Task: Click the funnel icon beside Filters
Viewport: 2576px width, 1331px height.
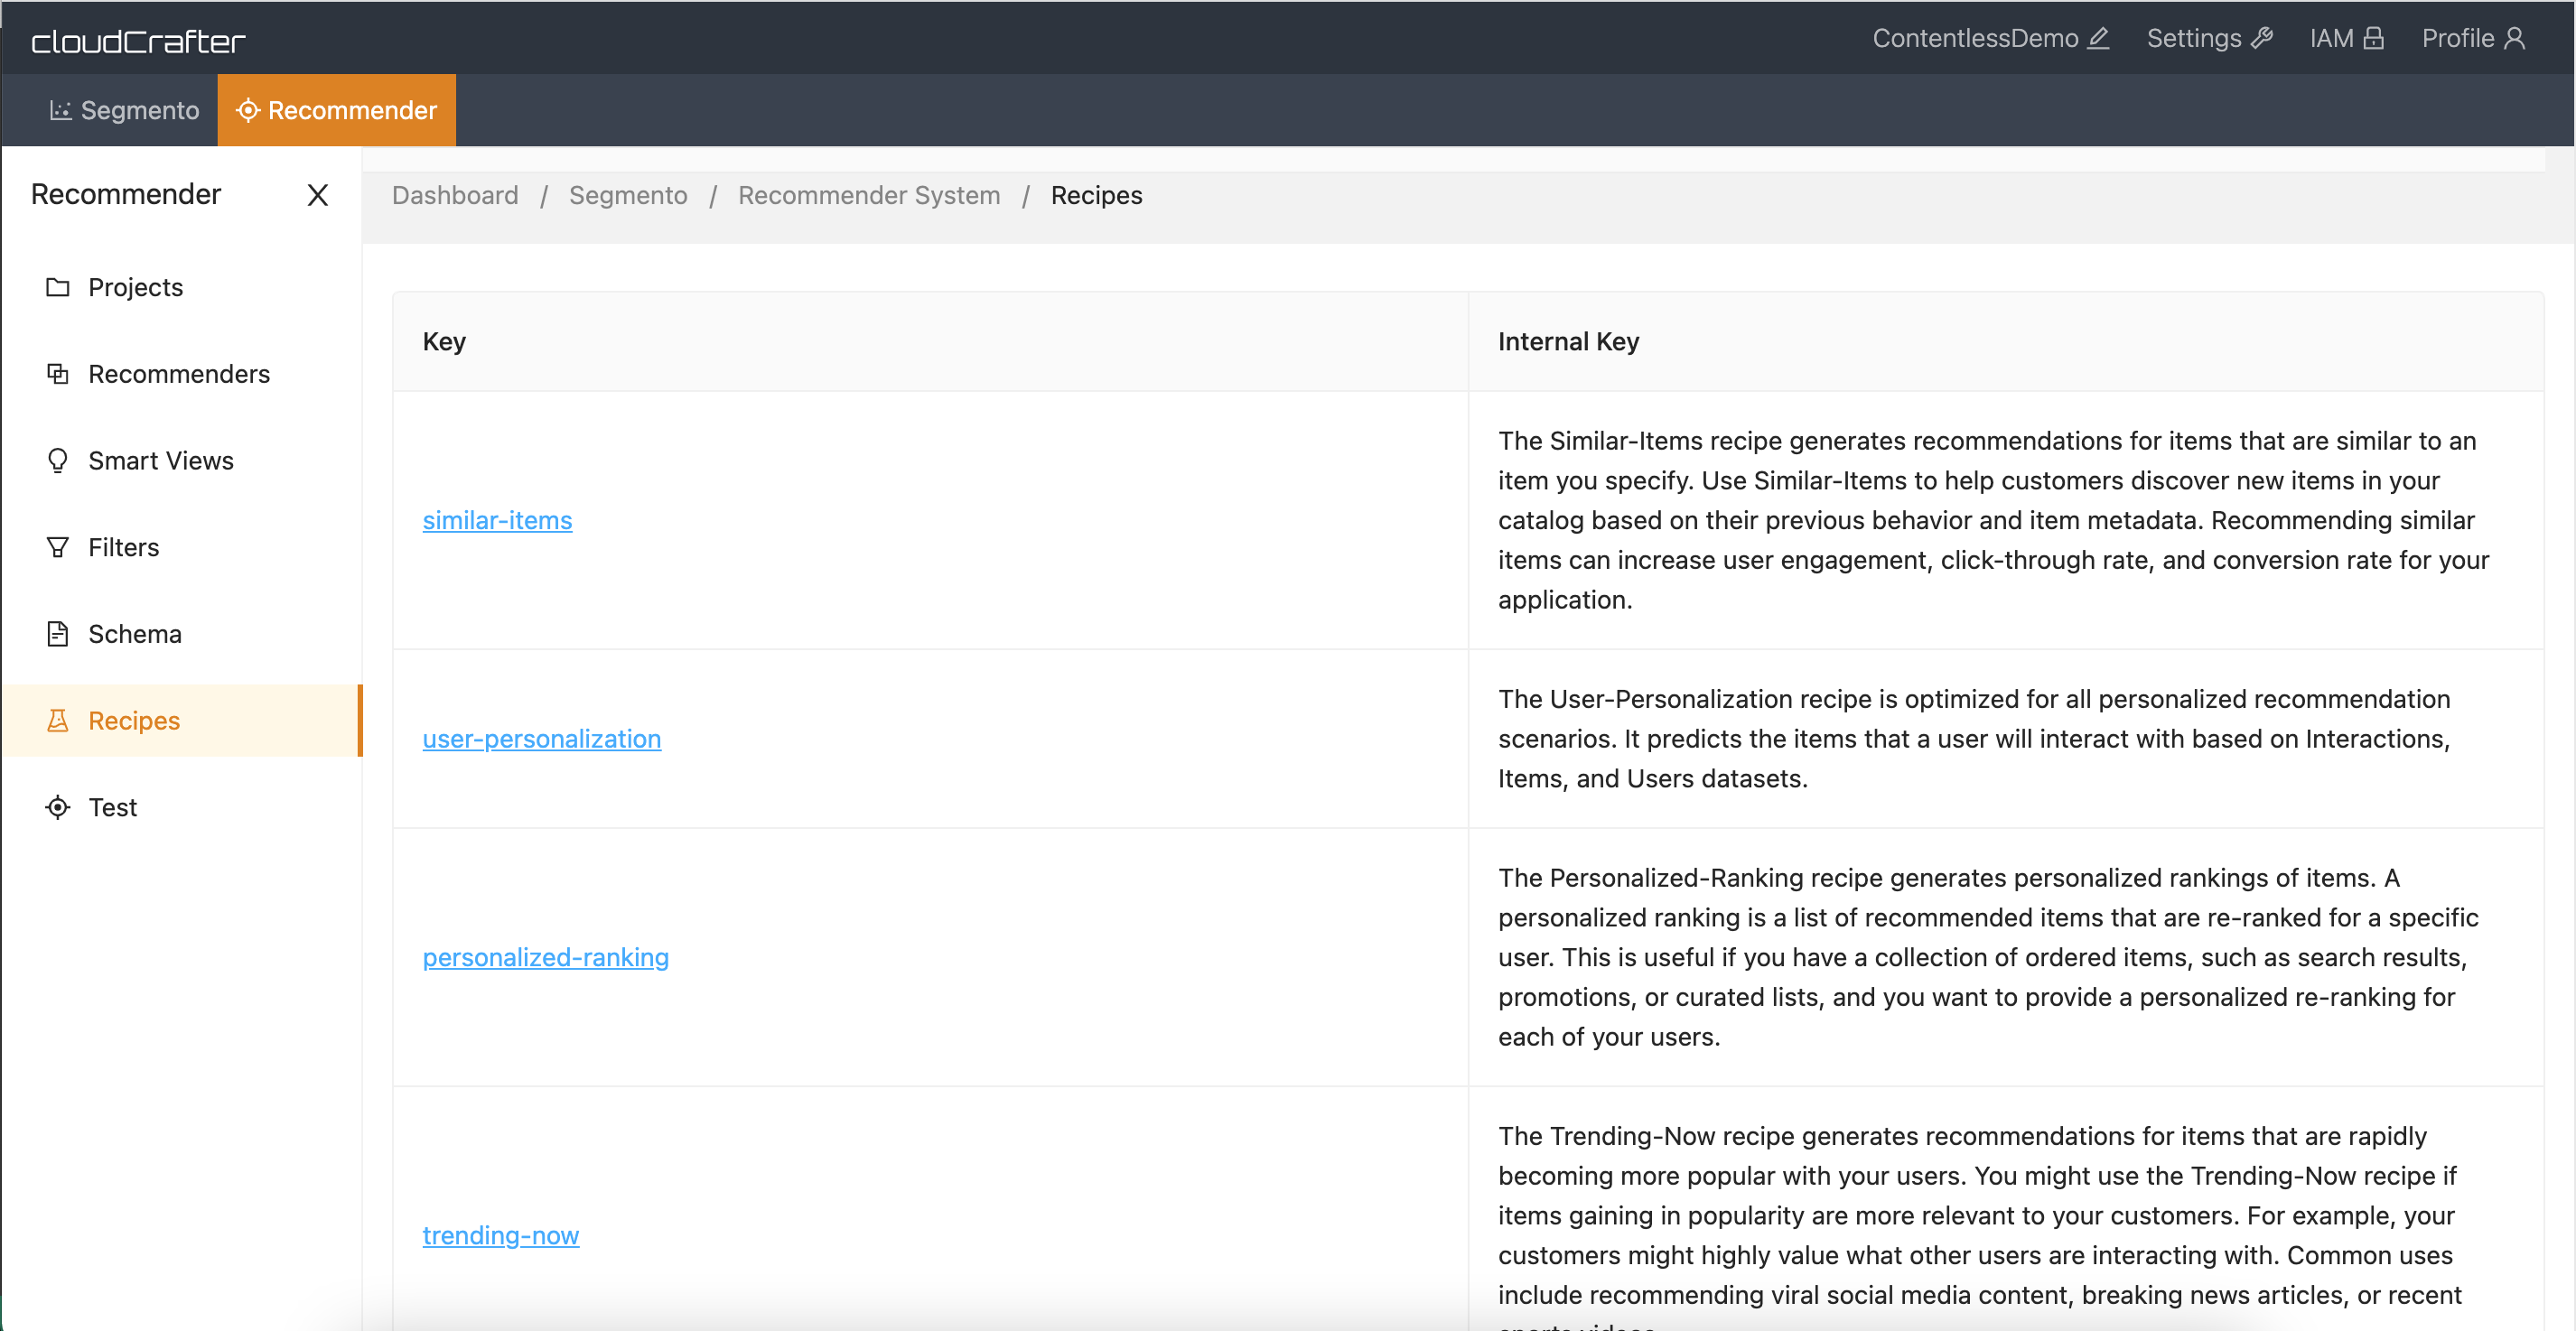Action: pyautogui.click(x=58, y=547)
